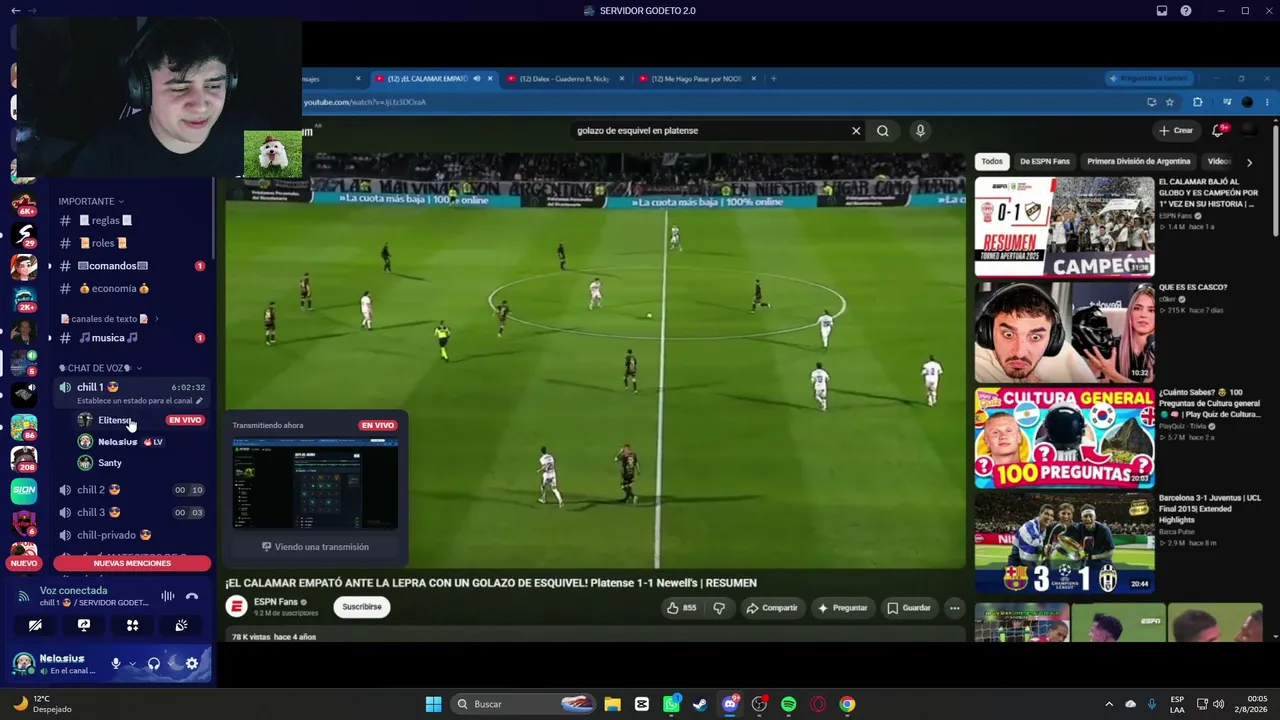Collapse the IMPORTANTE category
Screen dimensions: 1280x720
tap(91, 201)
